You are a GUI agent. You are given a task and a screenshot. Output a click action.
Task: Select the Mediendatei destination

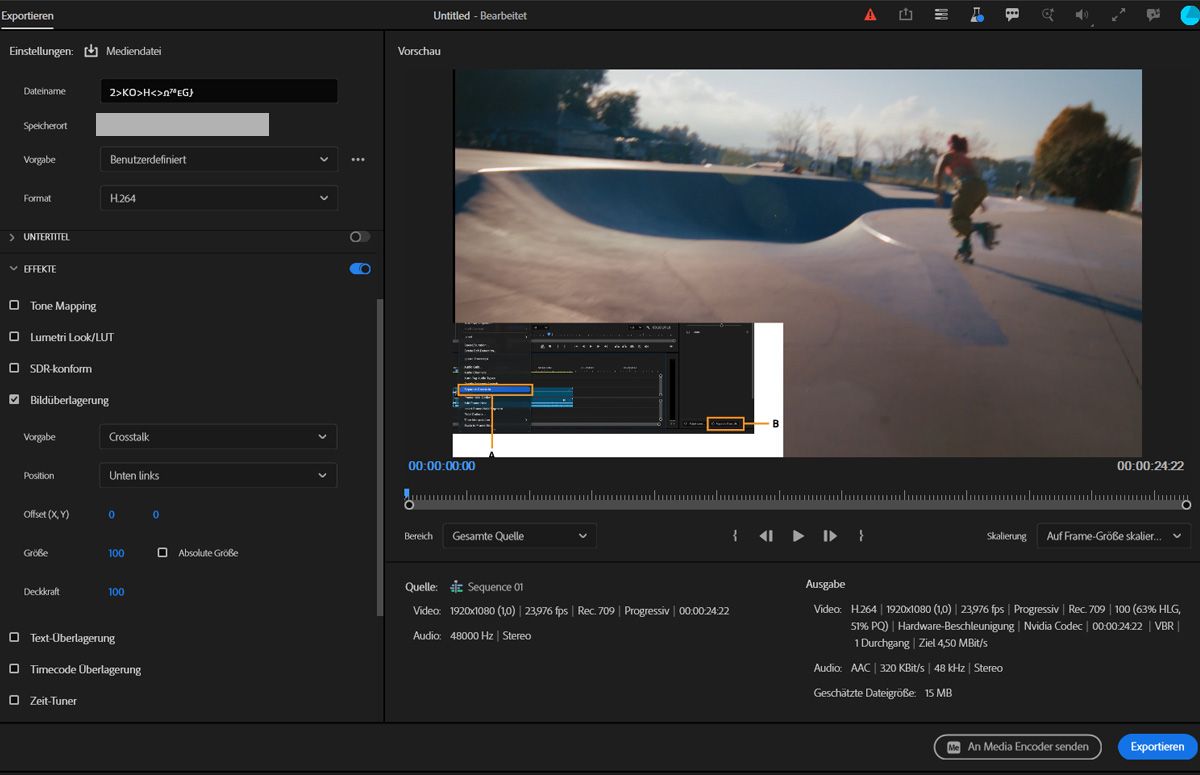pos(133,51)
